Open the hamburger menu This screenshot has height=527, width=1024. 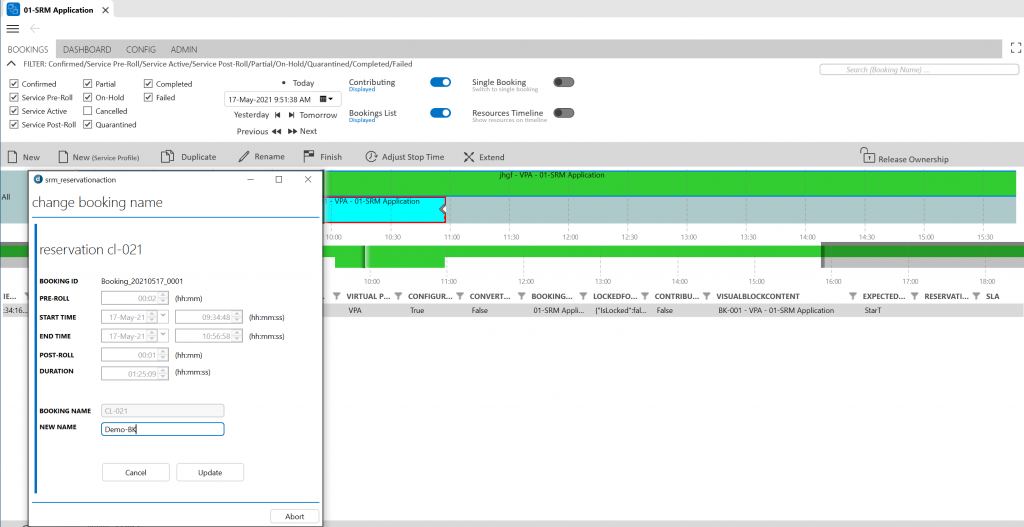coord(12,29)
